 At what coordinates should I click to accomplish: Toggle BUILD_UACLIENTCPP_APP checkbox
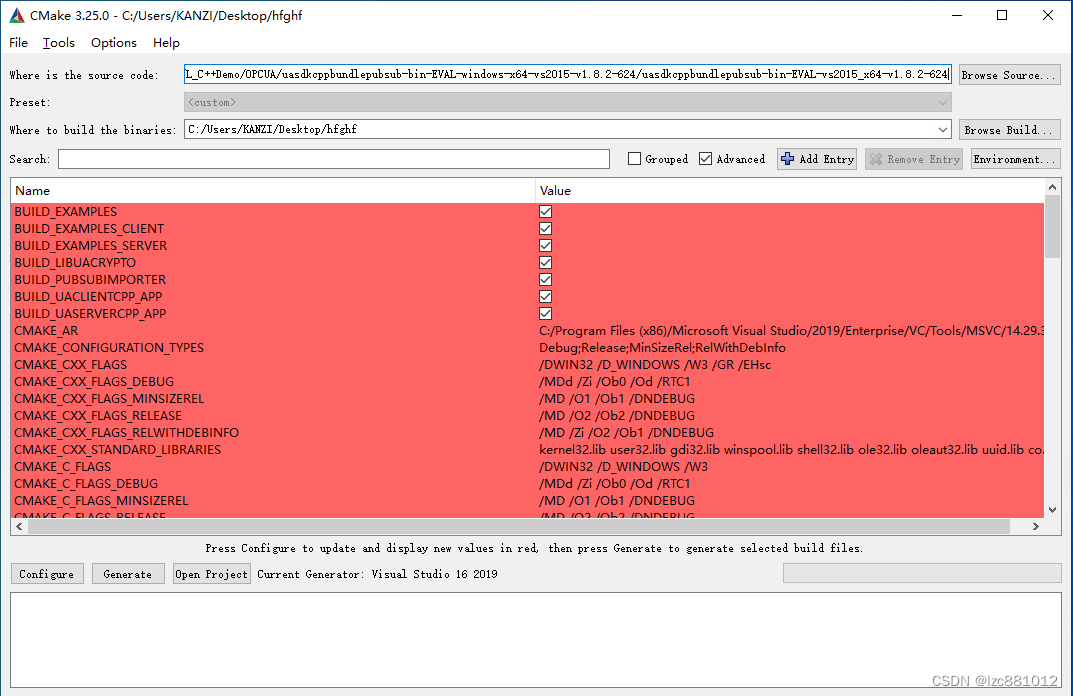point(545,296)
